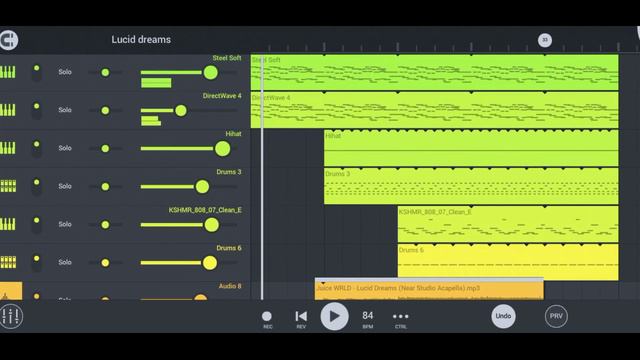Screen dimensions: 640x360
Task: Click the Drums 3 track name label
Action: point(229,172)
